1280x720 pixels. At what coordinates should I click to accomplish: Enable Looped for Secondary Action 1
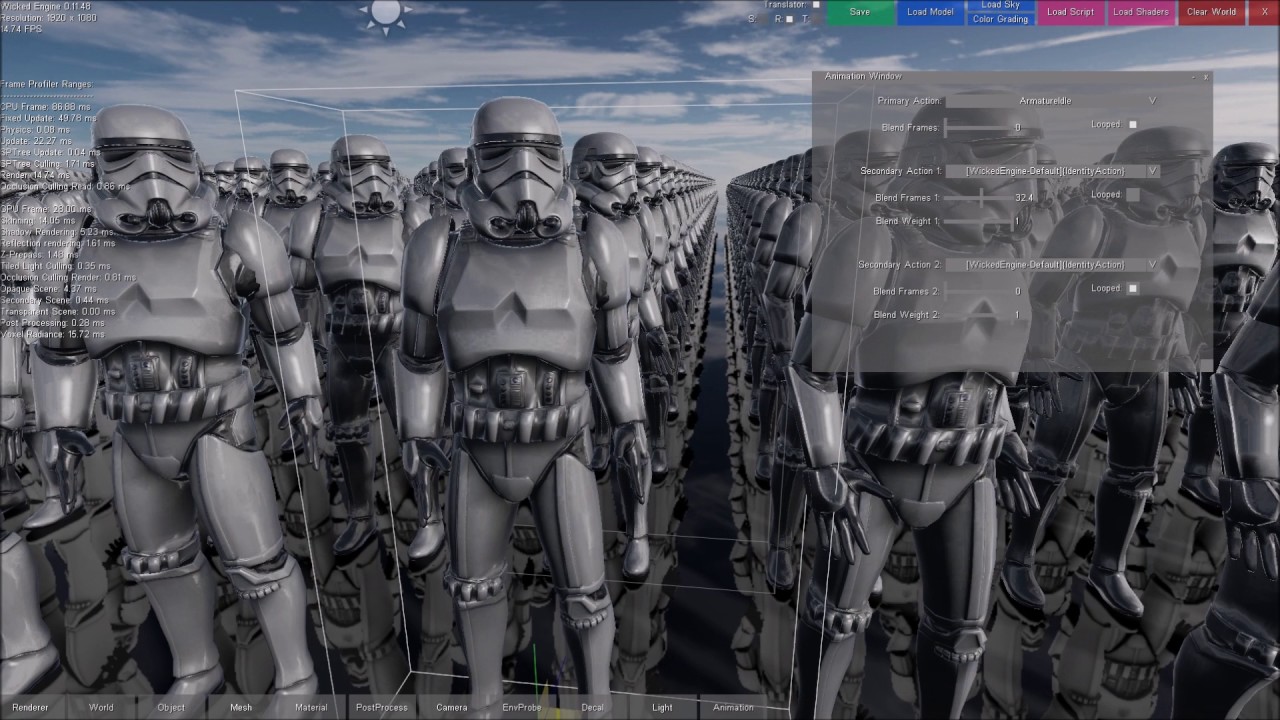[x=1133, y=195]
